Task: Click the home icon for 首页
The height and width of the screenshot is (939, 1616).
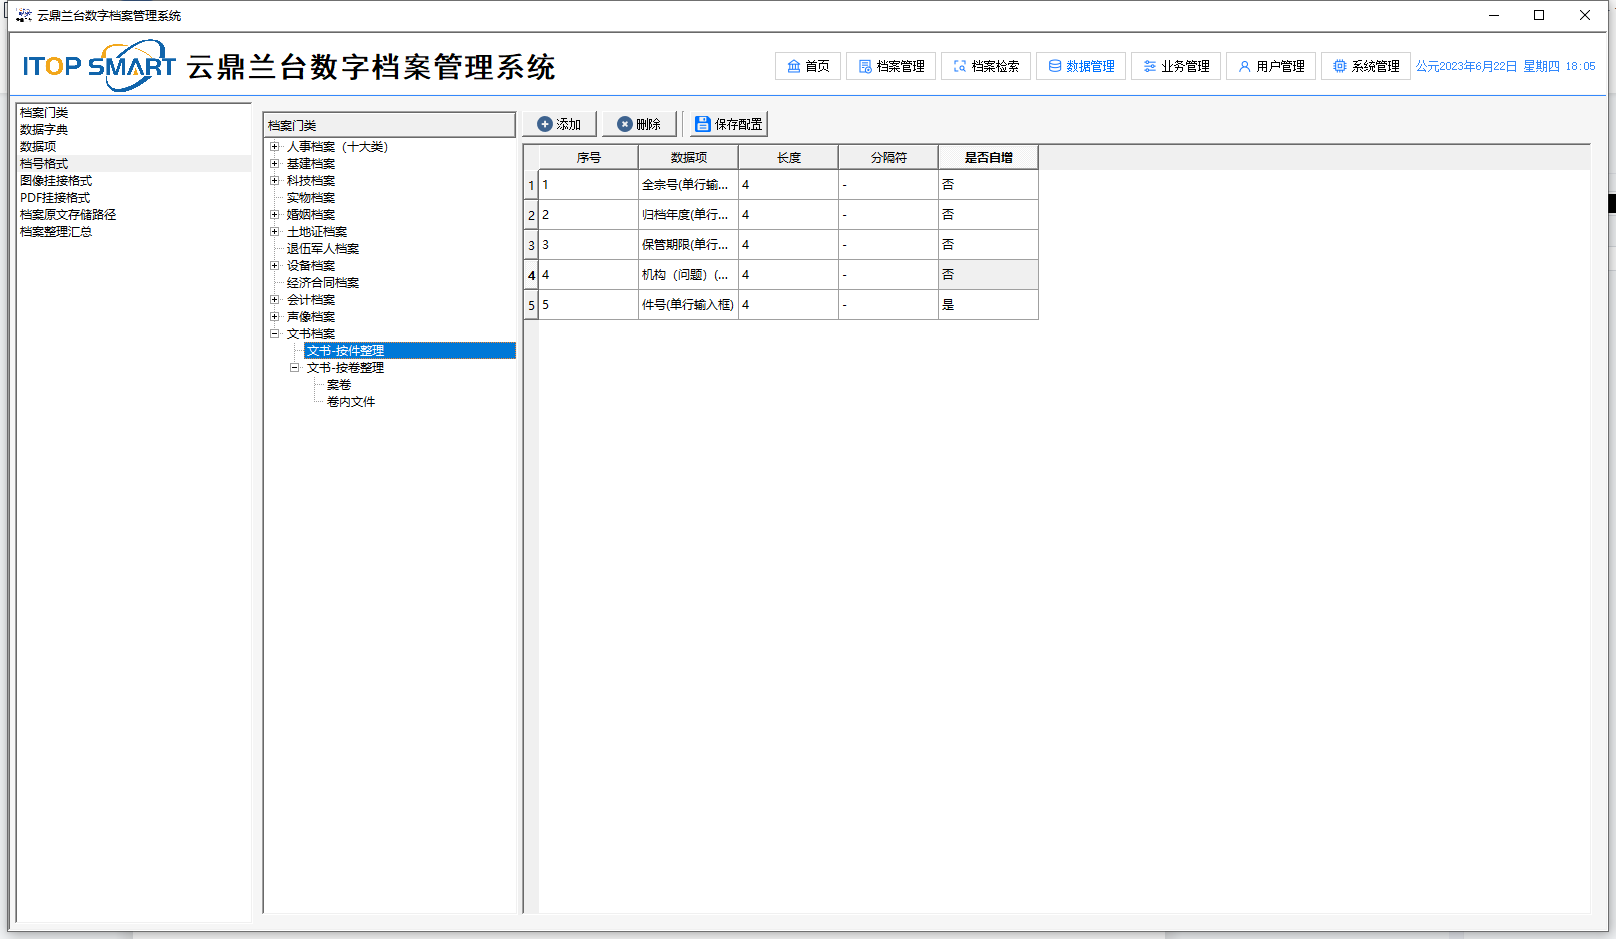Action: (793, 66)
